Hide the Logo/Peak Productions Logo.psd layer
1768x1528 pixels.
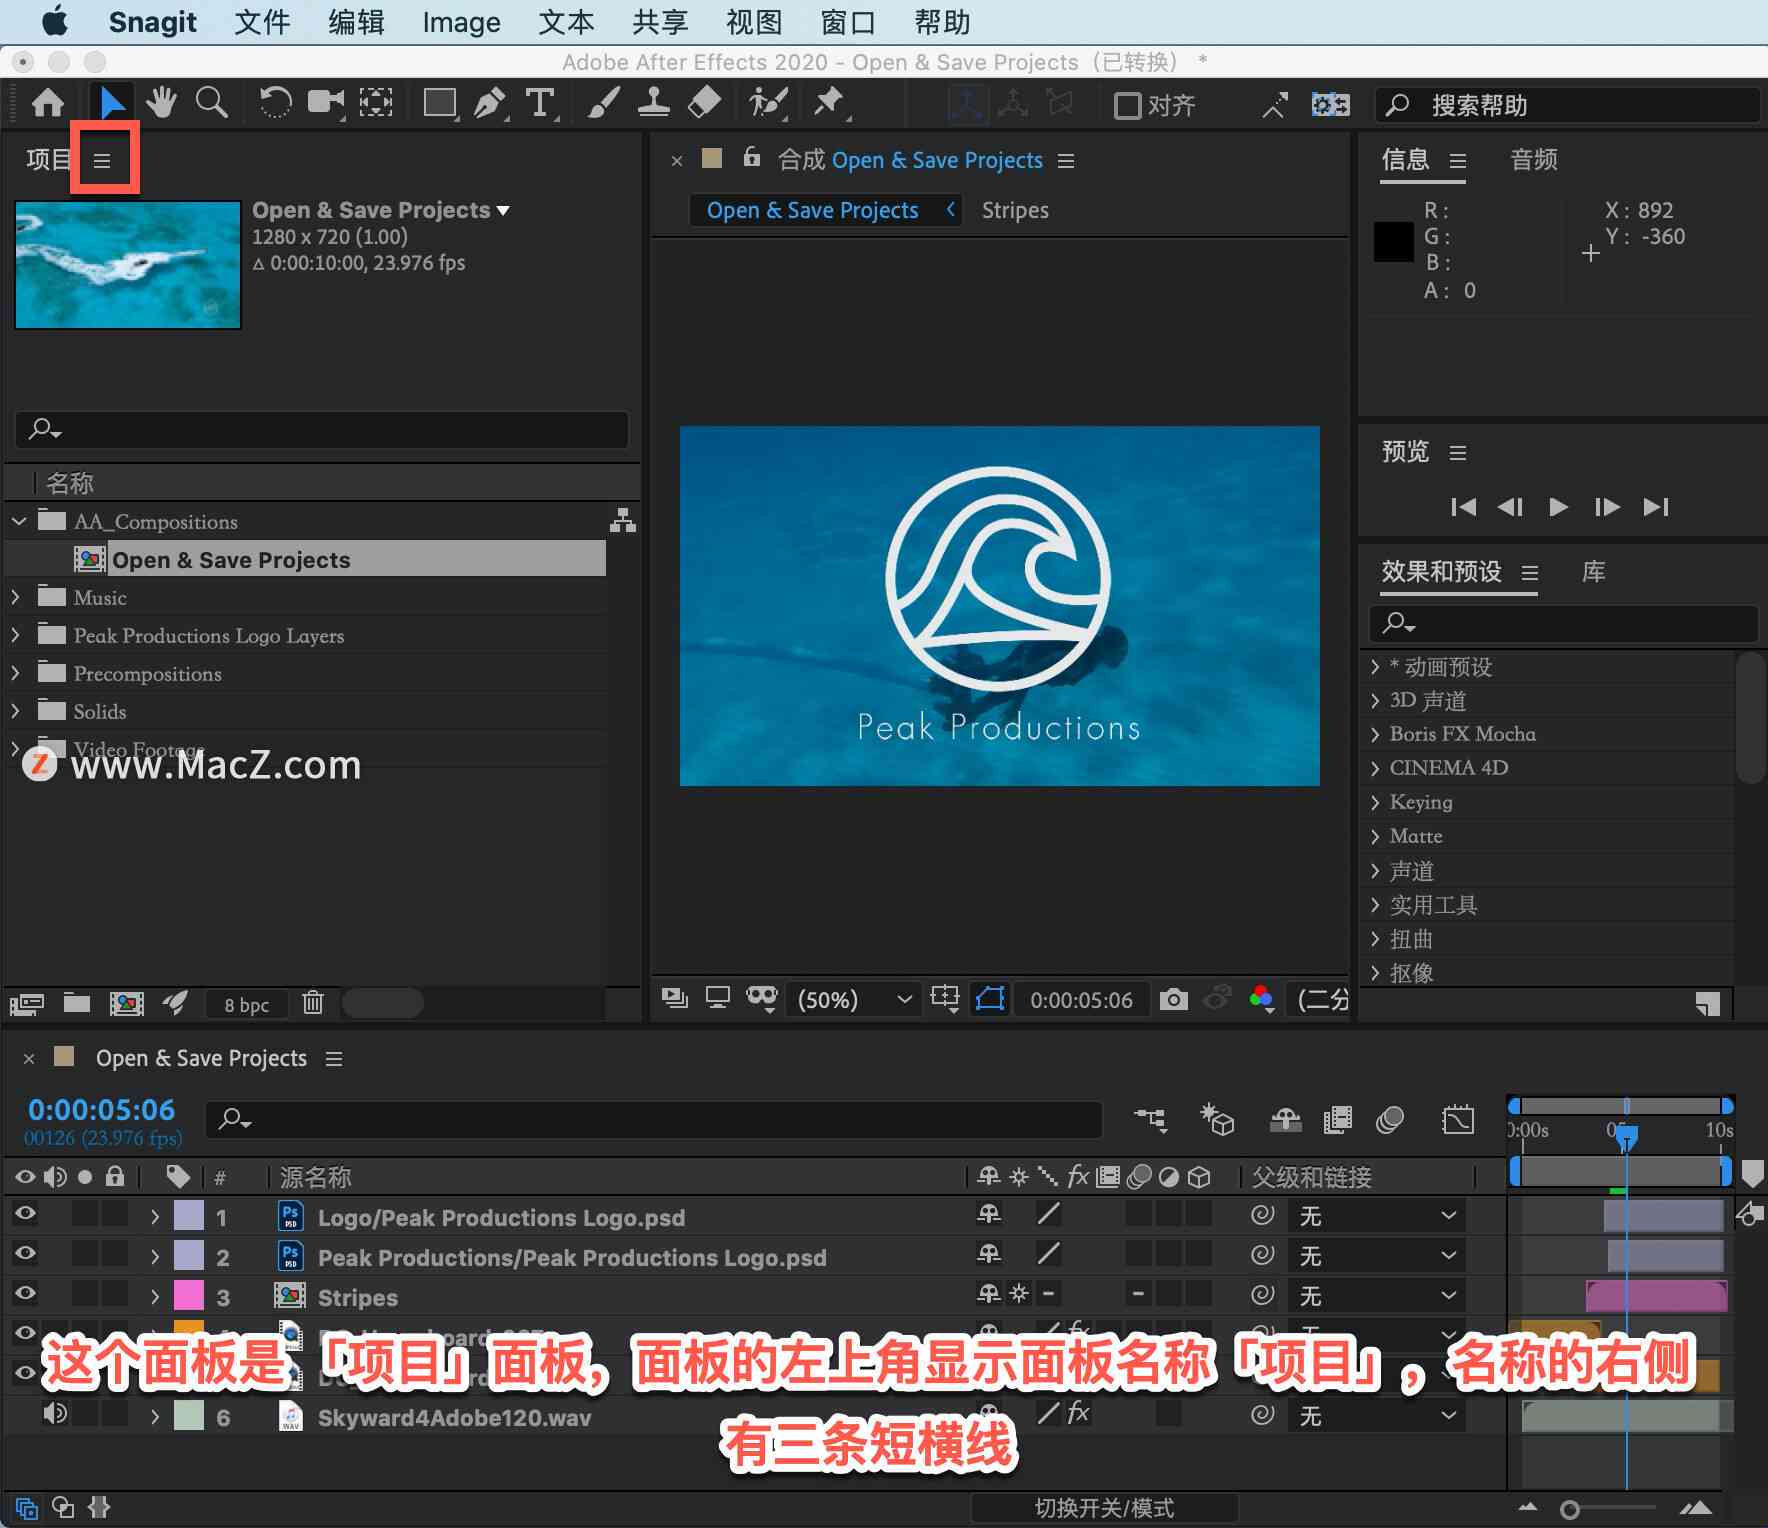(26, 1214)
